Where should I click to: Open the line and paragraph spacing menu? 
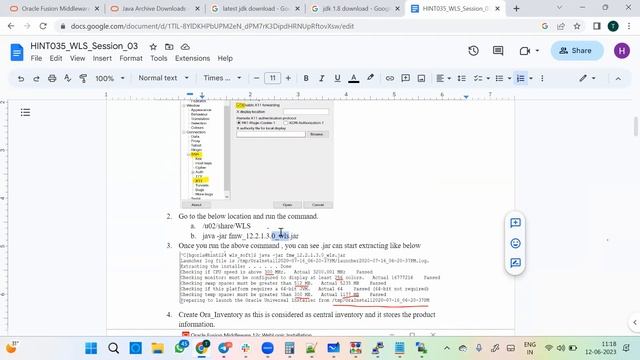pos(462,78)
